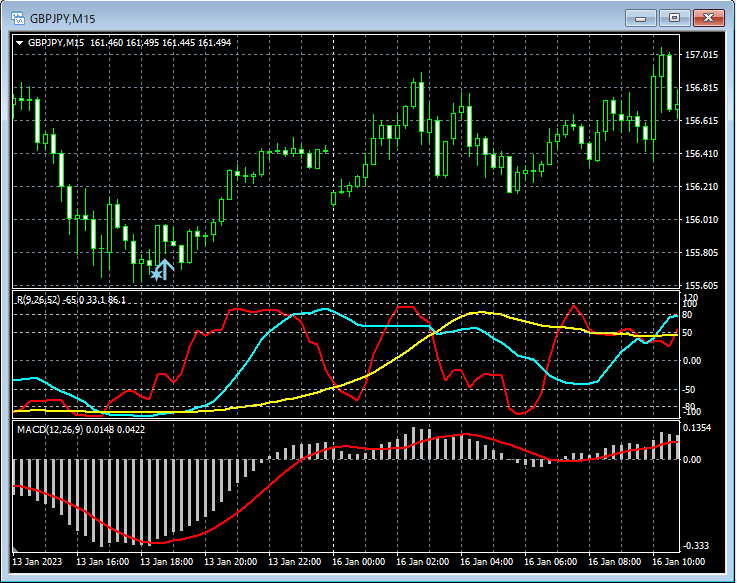The width and height of the screenshot is (737, 583).
Task: Maximize the GBPJPY,M15 chart window
Action: (675, 18)
